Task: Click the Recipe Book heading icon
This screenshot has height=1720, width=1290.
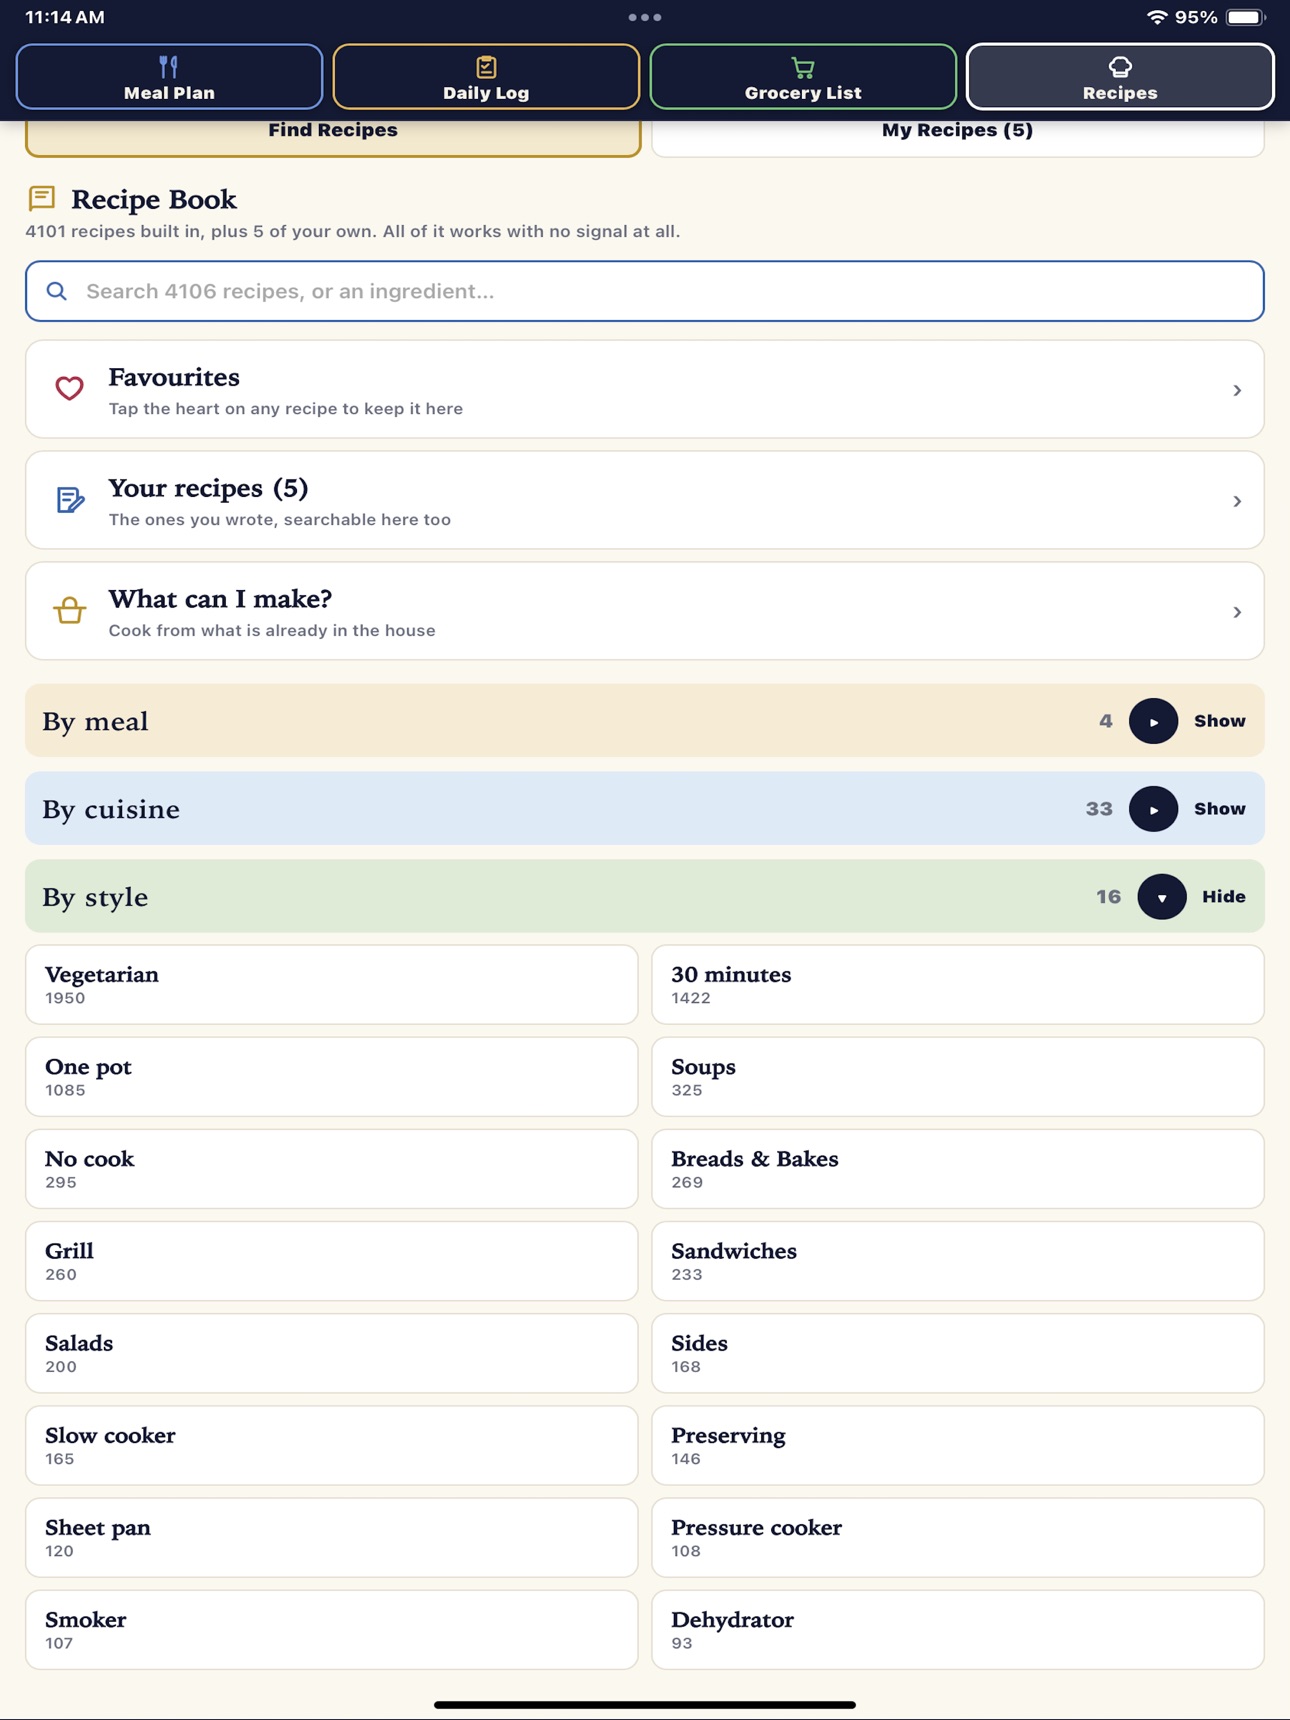Action: pos(42,198)
